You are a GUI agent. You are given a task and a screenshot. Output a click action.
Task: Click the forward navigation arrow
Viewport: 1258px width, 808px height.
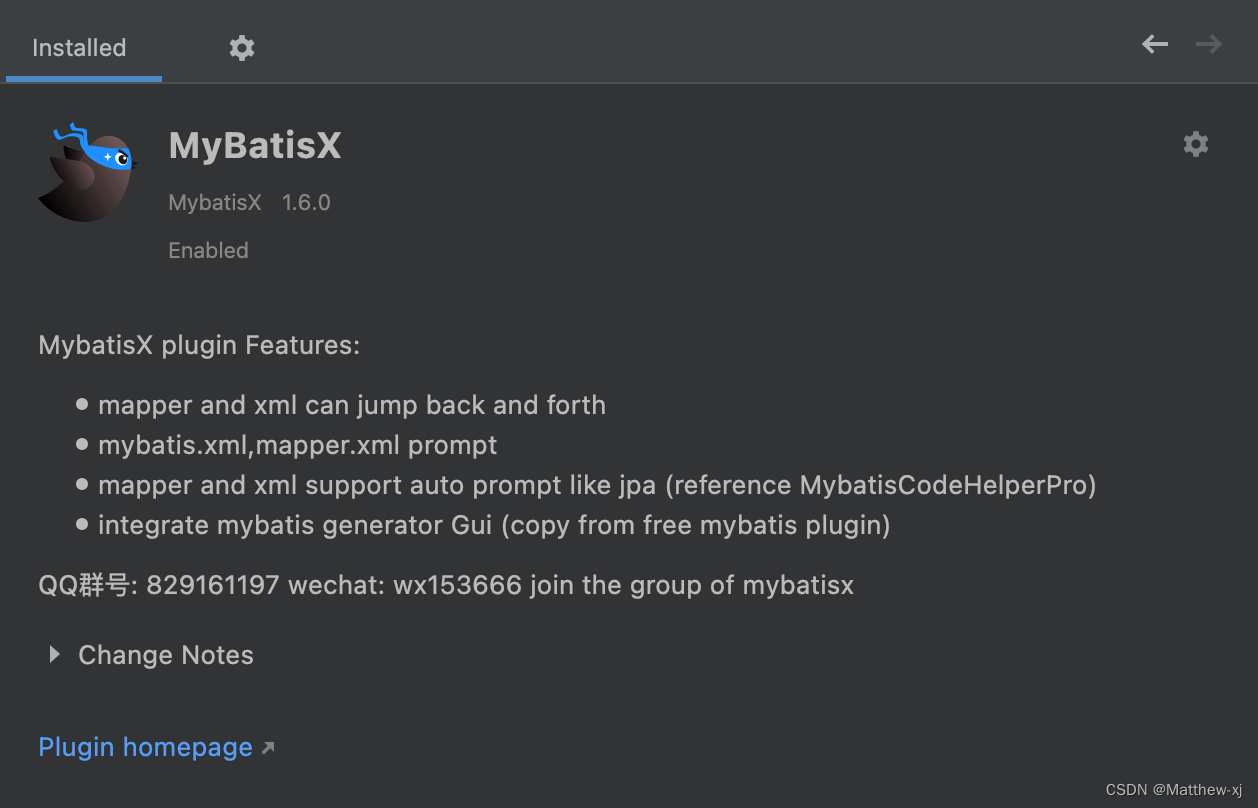pyautogui.click(x=1208, y=44)
